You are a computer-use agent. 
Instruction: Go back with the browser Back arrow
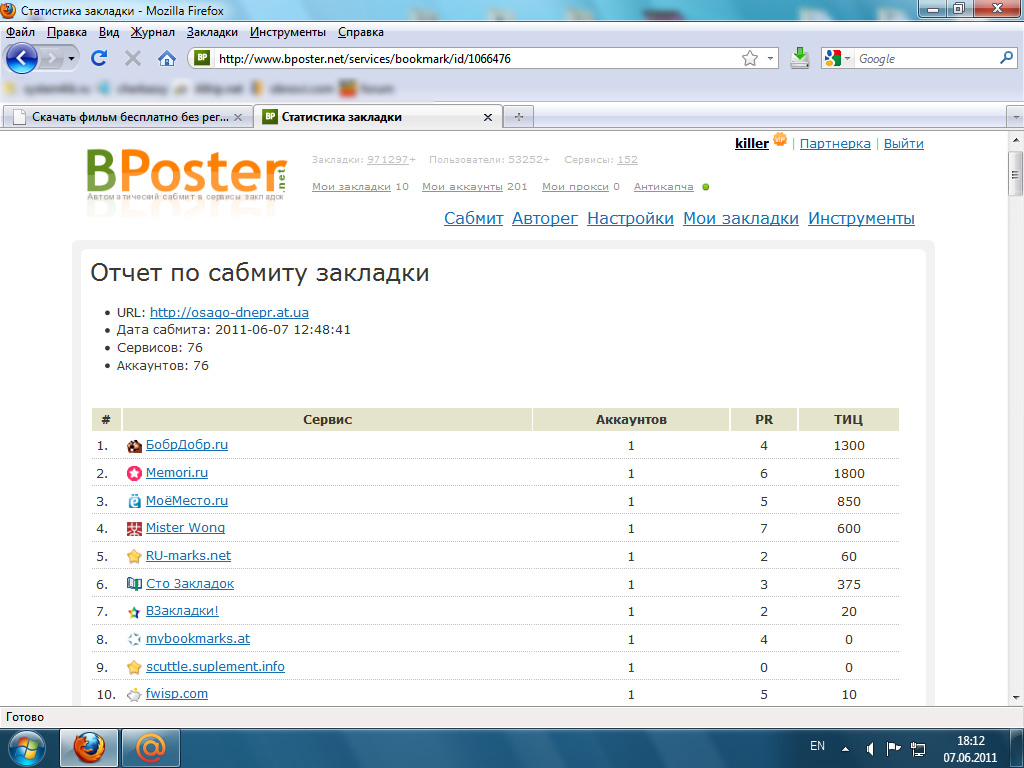coord(22,59)
